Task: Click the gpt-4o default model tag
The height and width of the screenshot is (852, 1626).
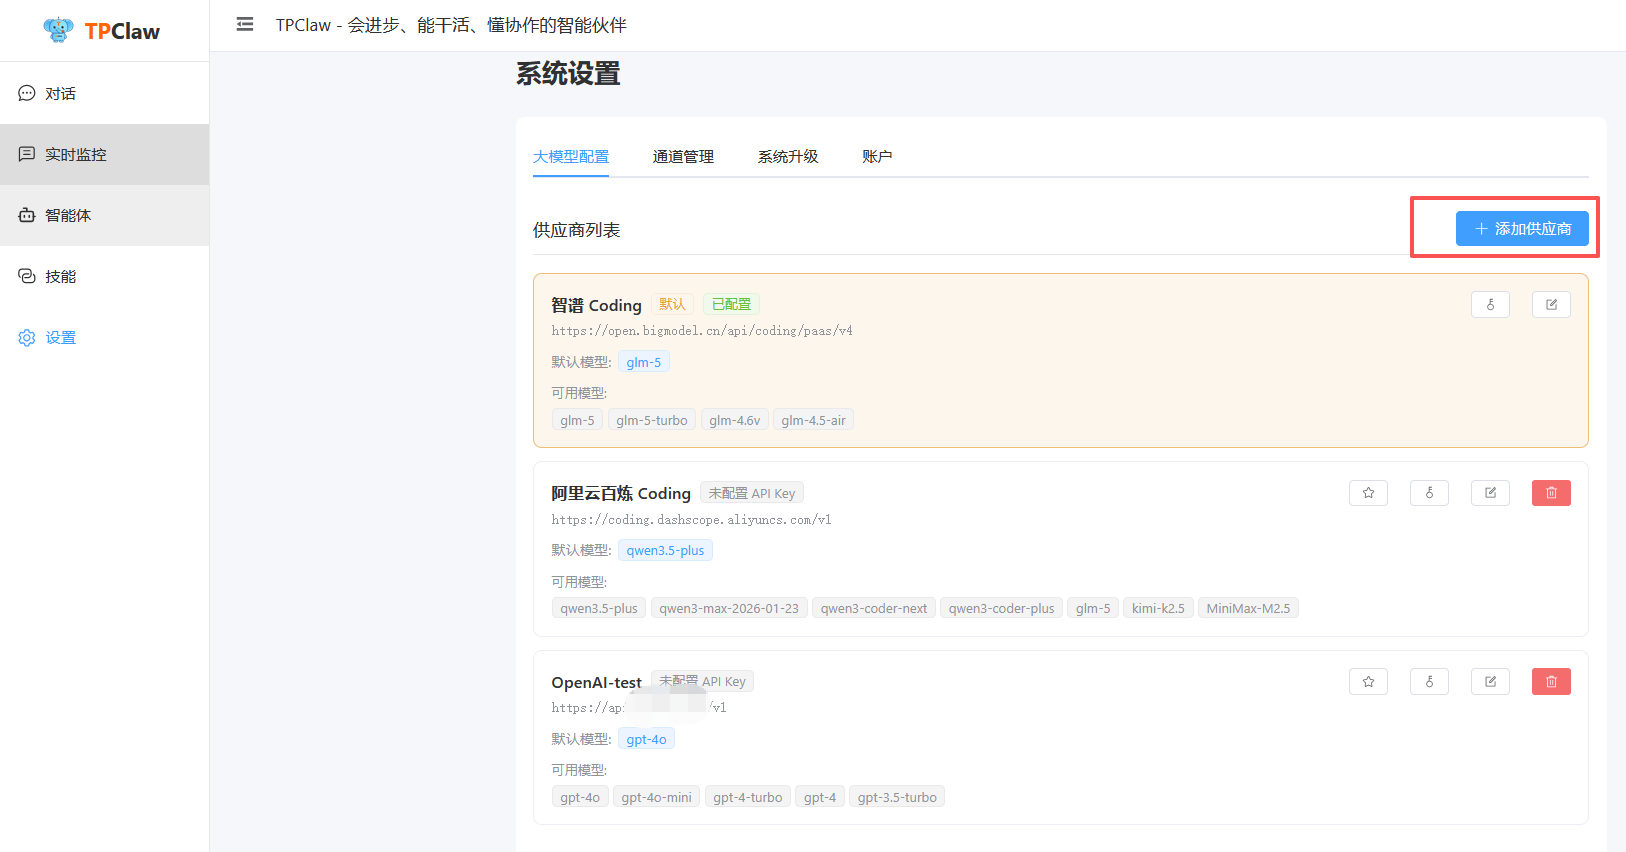Action: click(646, 739)
